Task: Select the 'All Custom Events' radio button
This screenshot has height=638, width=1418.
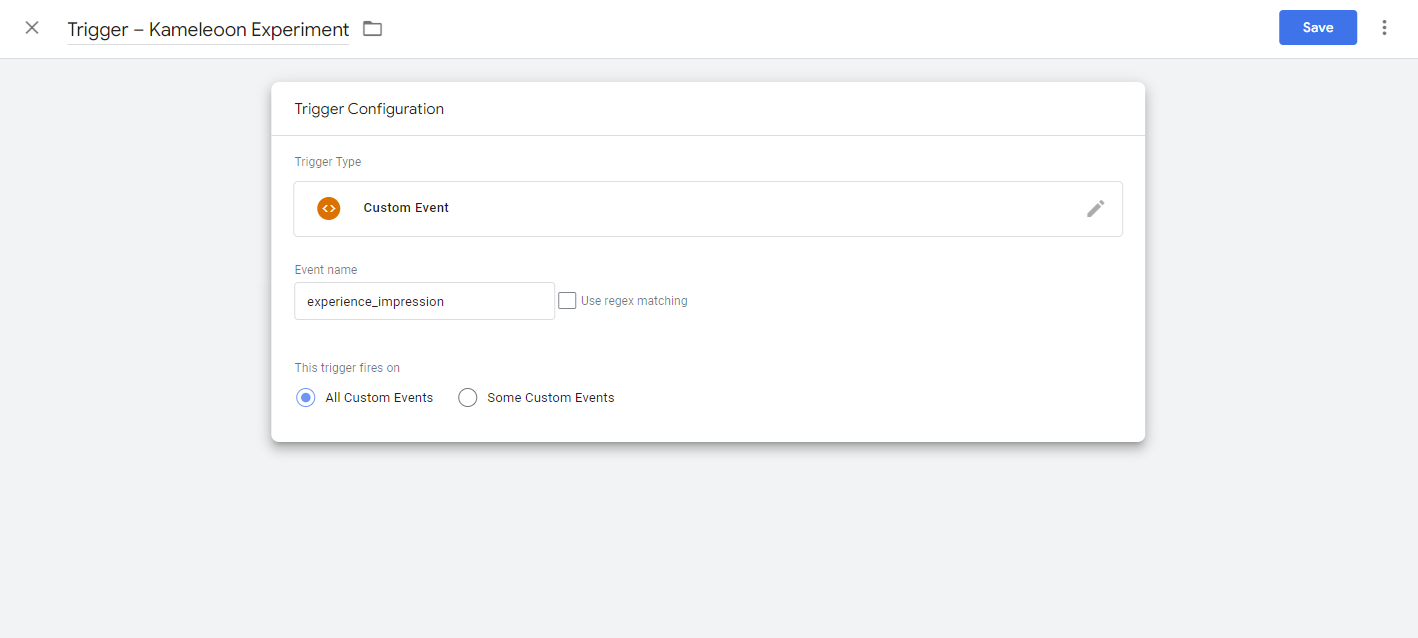Action: point(306,398)
